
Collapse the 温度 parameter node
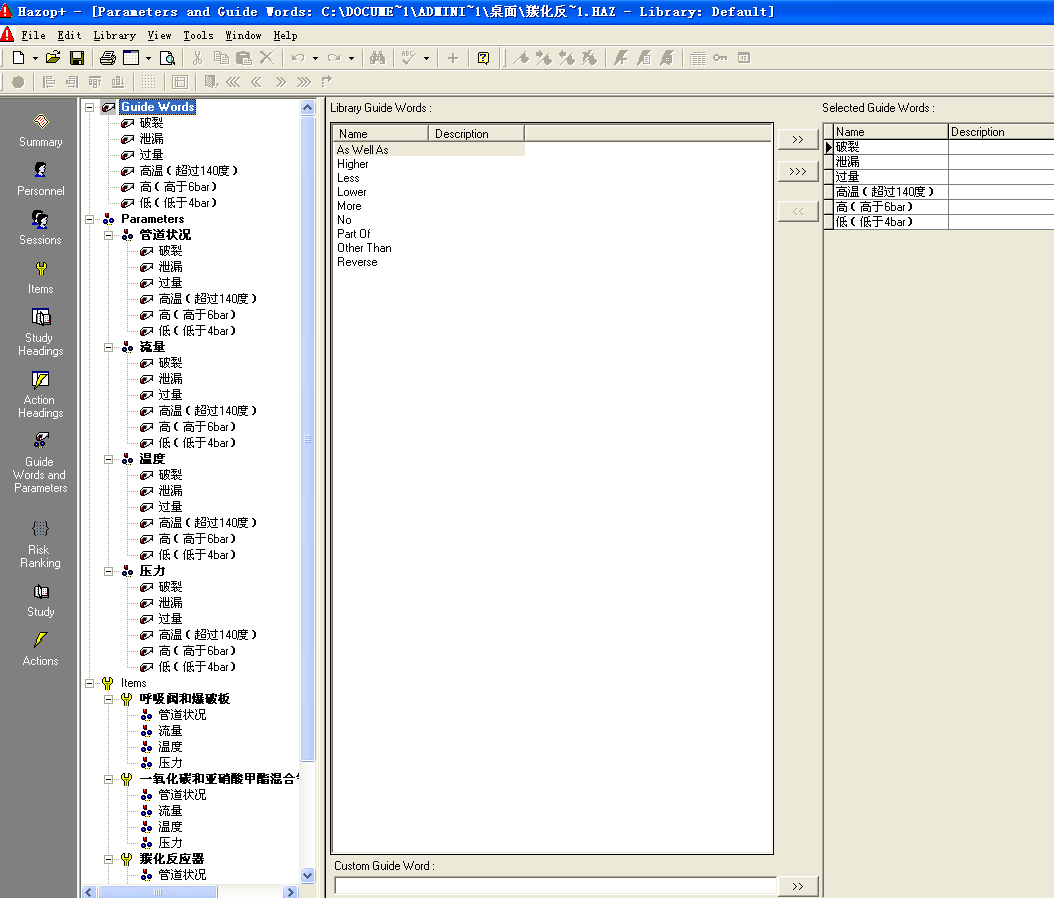(x=108, y=460)
